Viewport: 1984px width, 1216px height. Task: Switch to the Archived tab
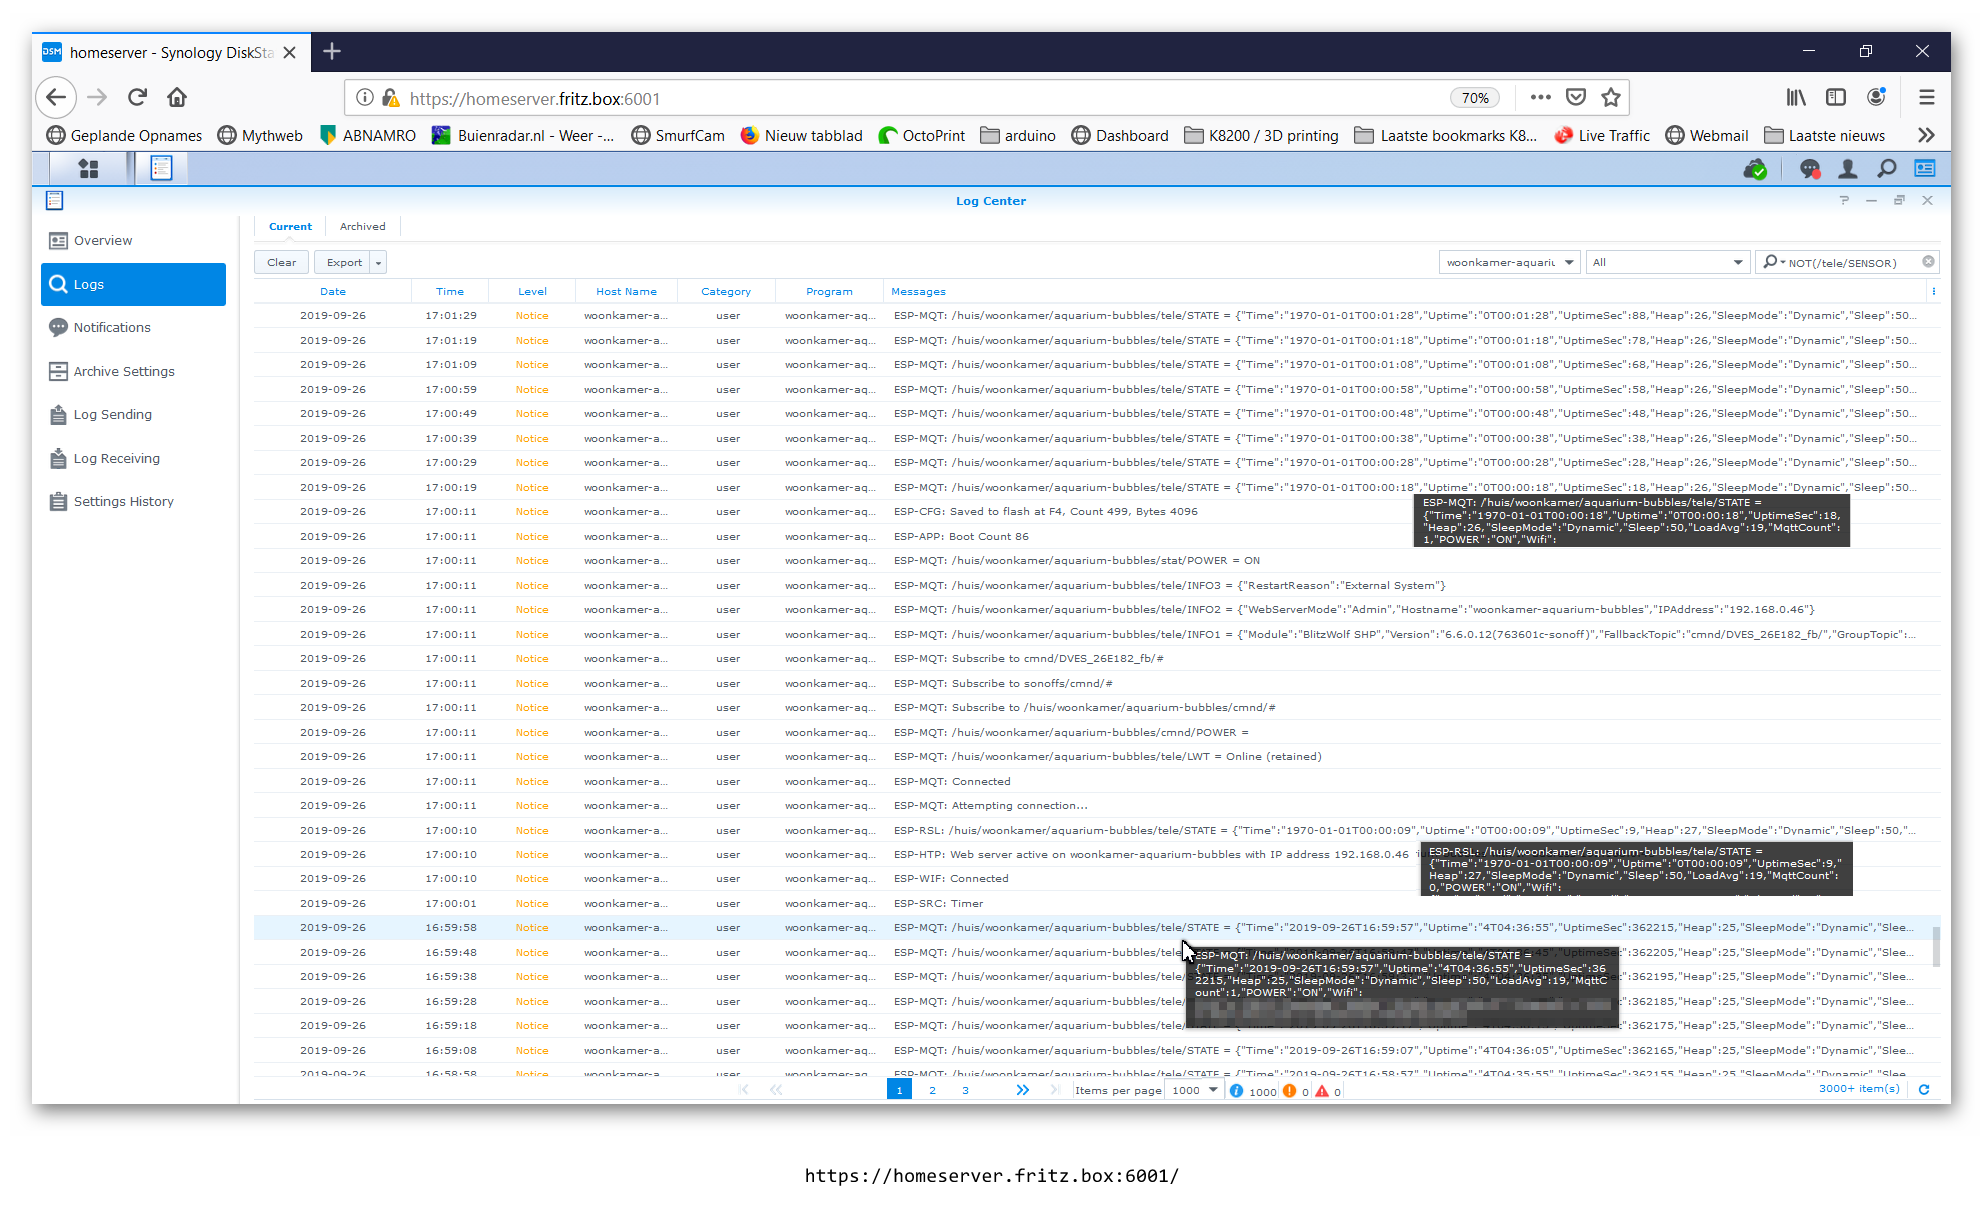click(362, 226)
